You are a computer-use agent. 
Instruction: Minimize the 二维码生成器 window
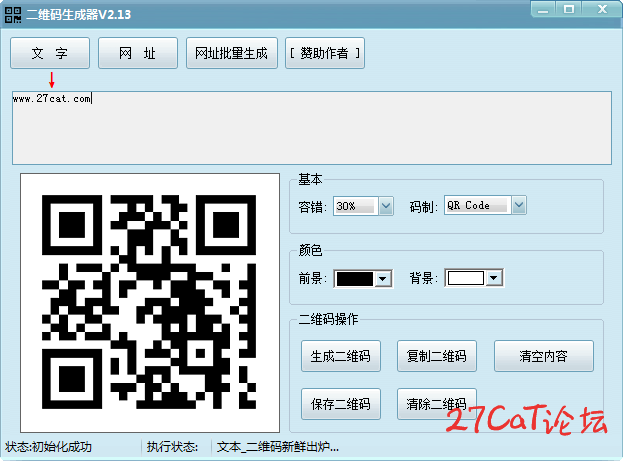(543, 10)
